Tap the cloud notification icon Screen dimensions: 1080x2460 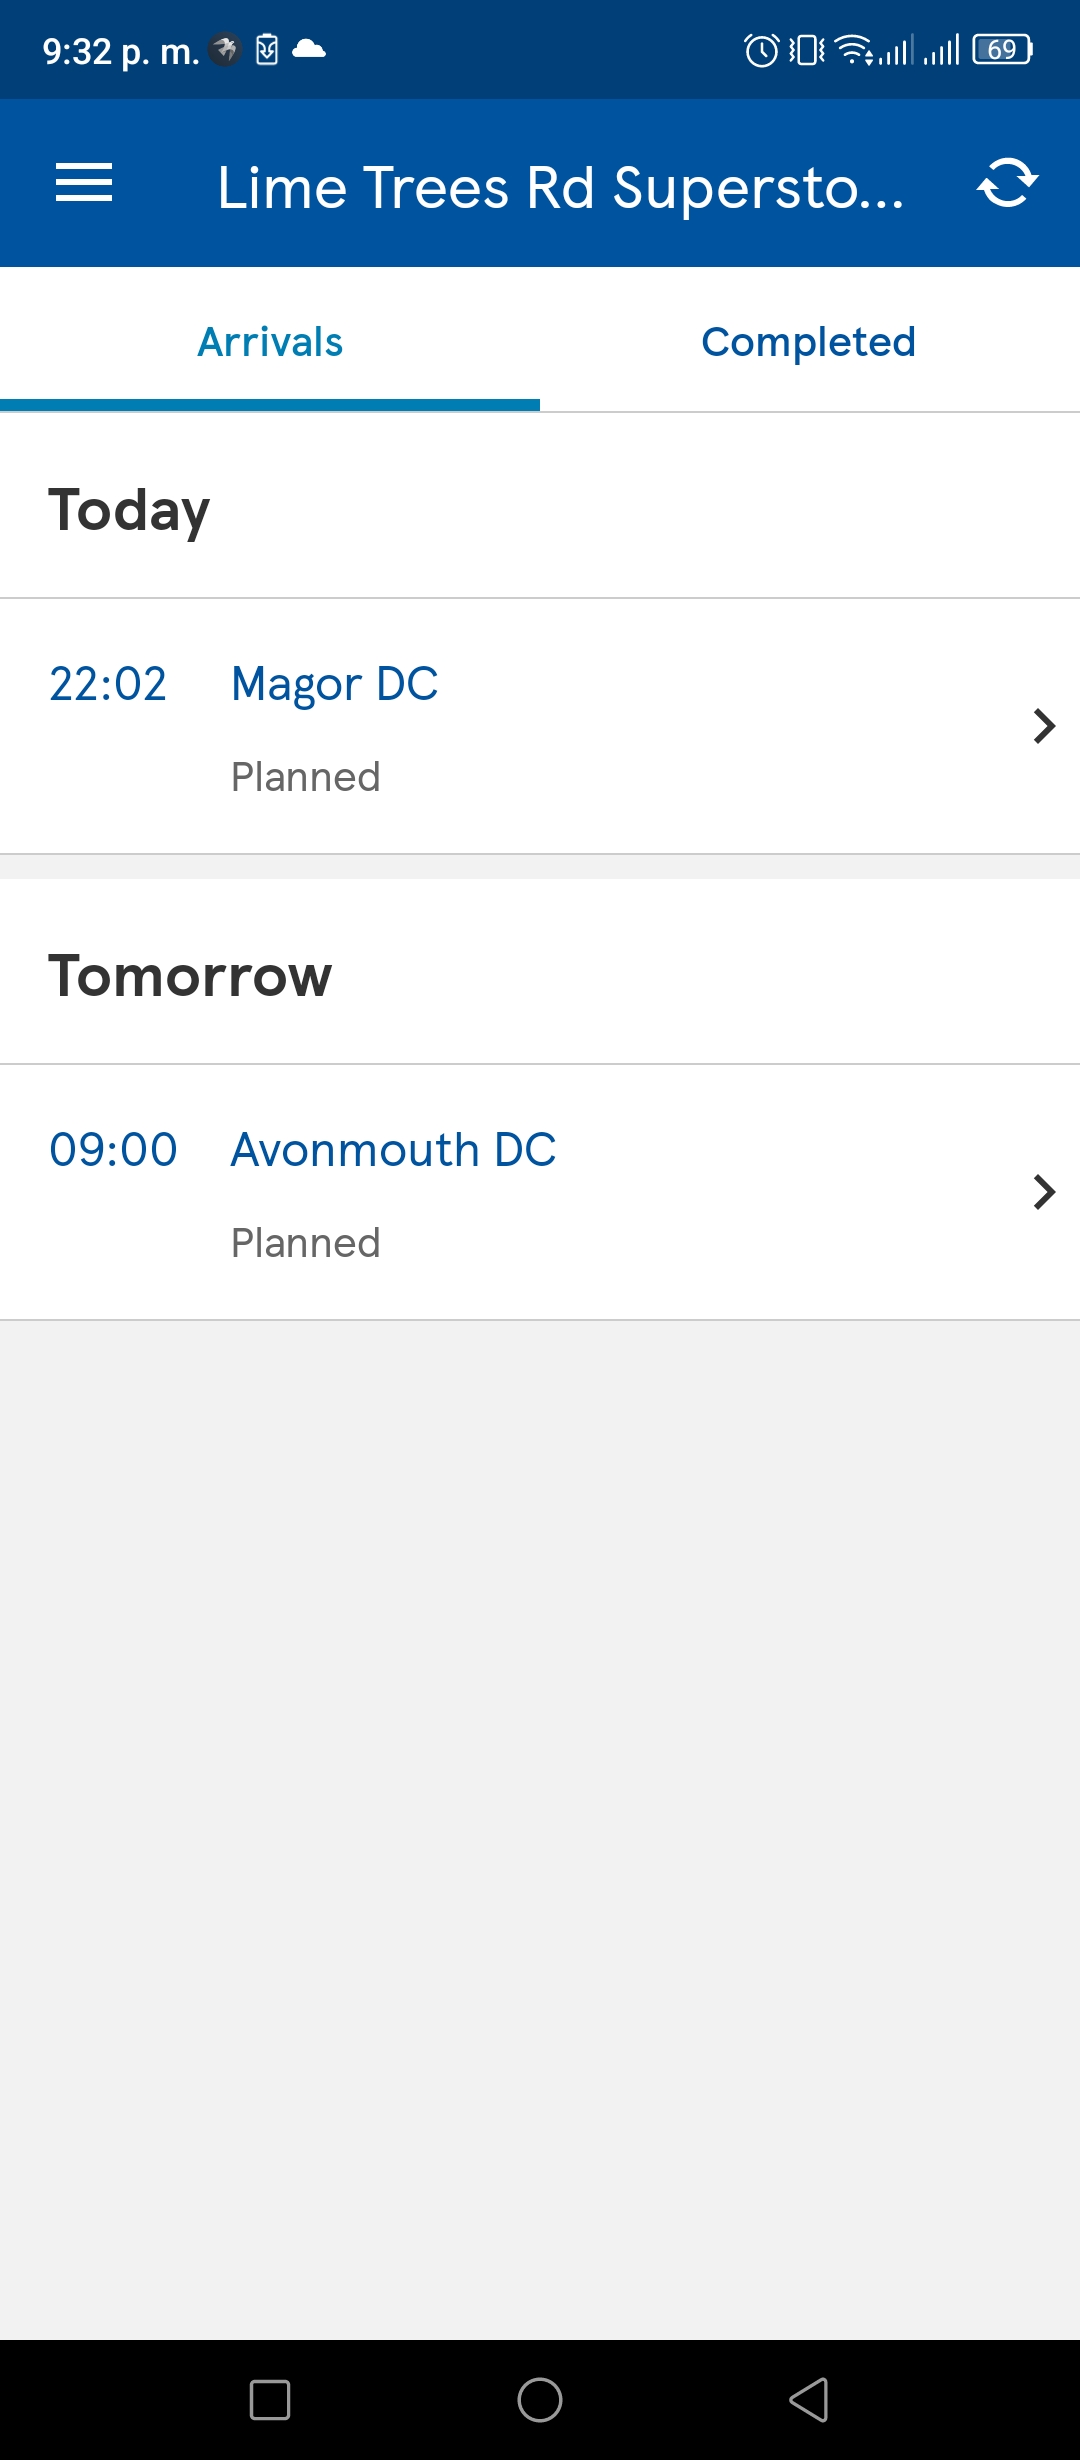tap(309, 49)
